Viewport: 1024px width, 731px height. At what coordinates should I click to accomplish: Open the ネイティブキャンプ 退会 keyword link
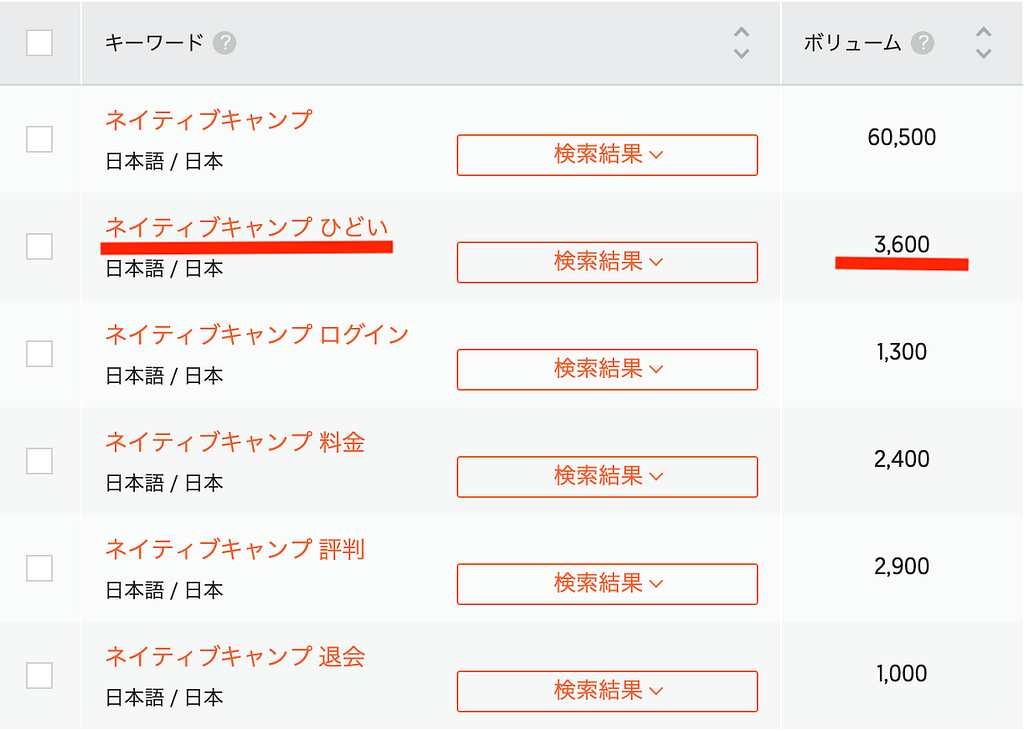point(235,657)
